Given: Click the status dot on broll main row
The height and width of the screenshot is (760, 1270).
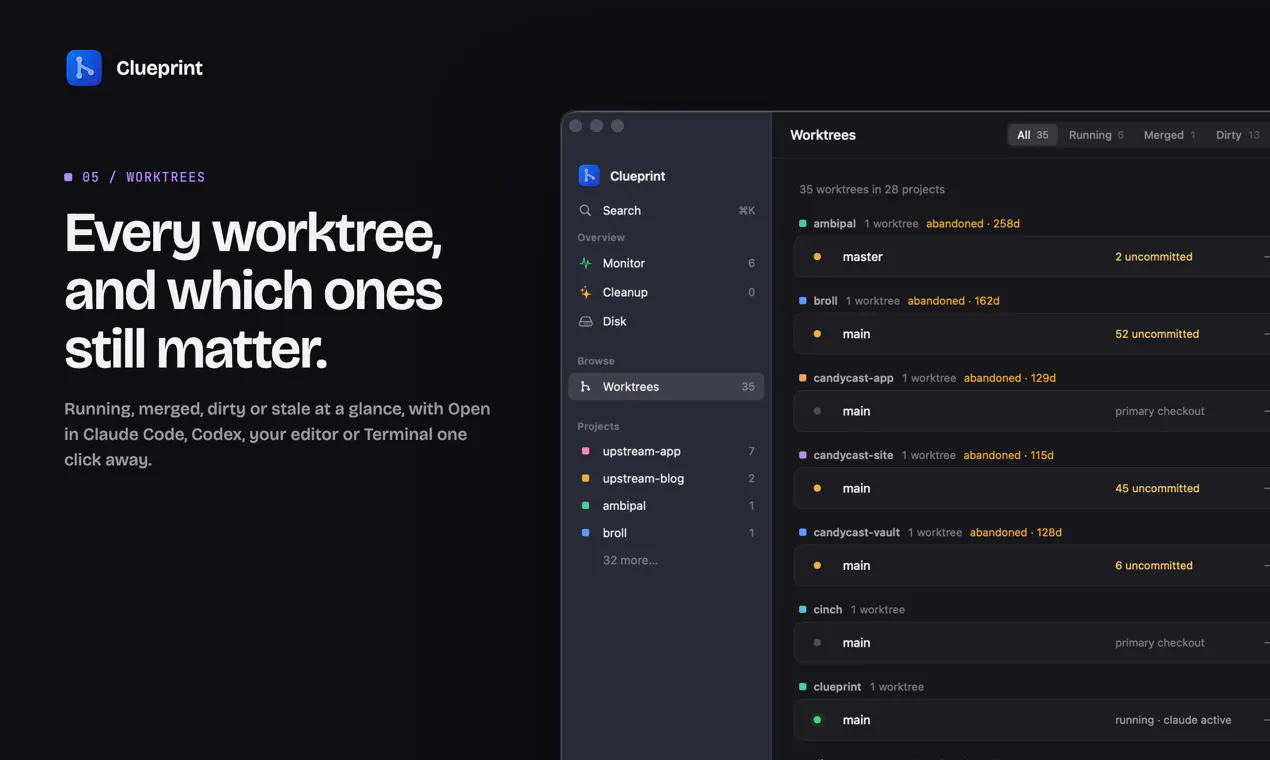Looking at the screenshot, I should [817, 334].
